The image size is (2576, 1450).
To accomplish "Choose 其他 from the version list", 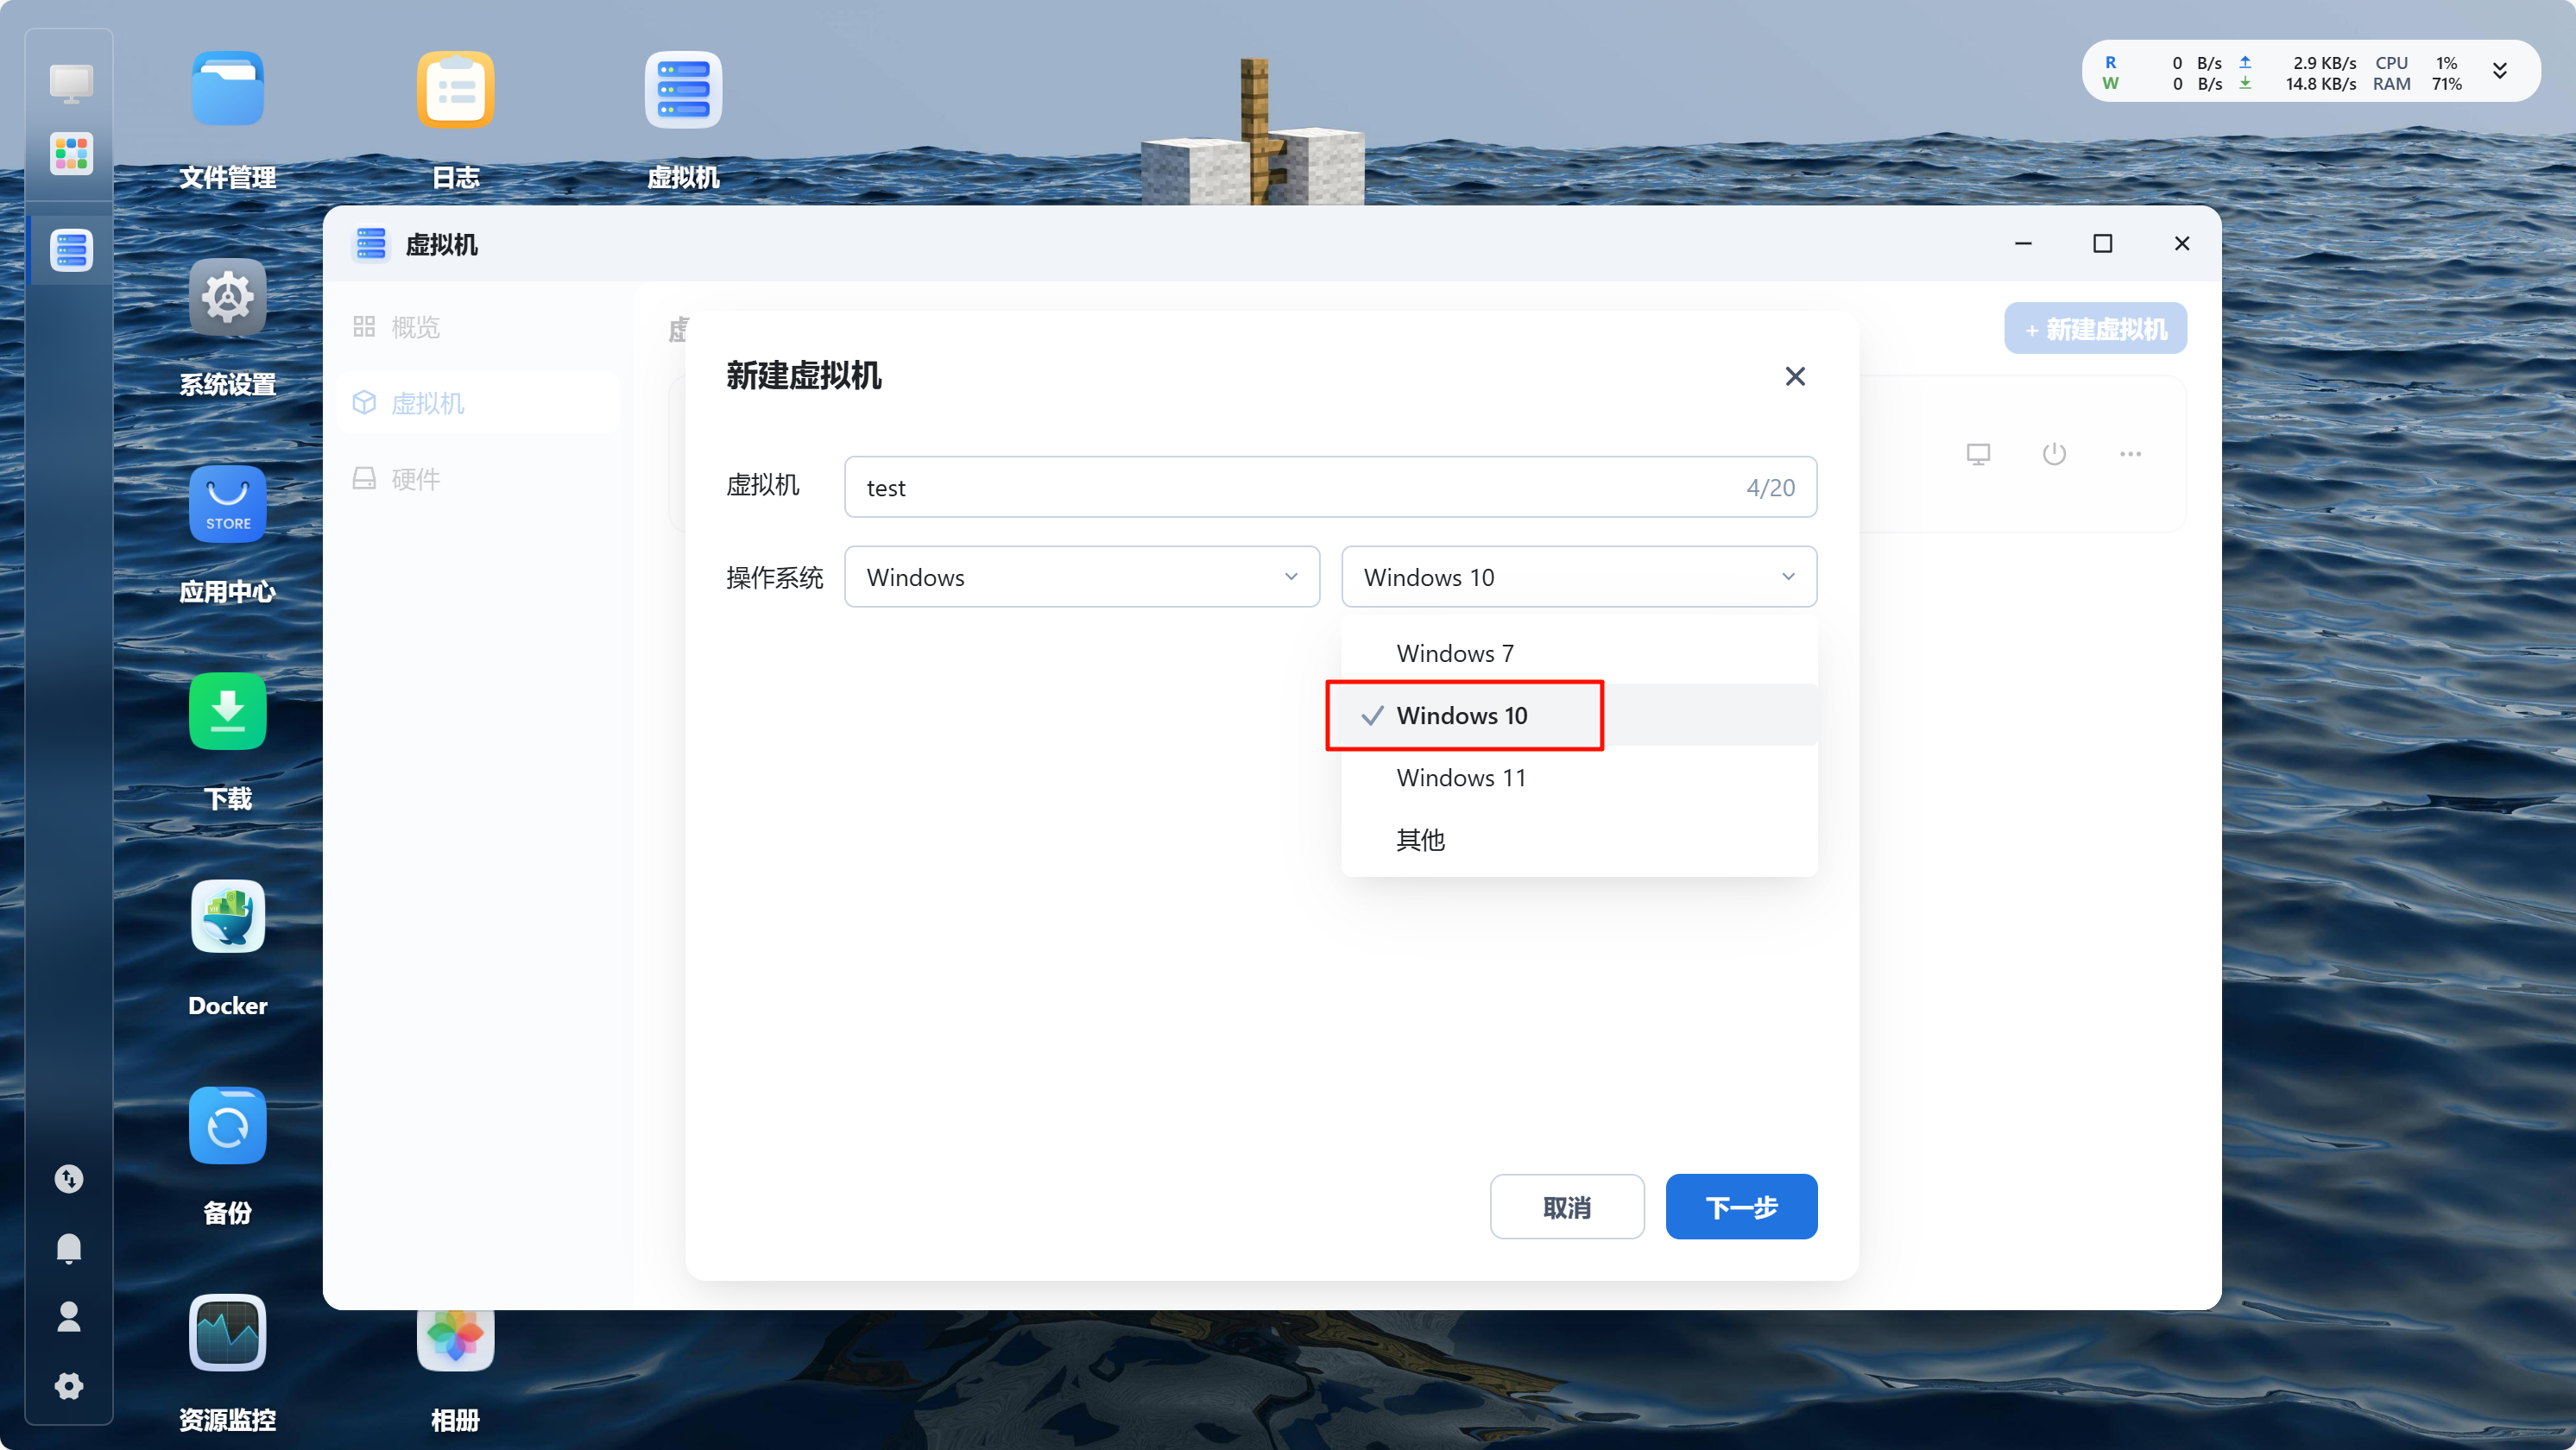I will pyautogui.click(x=1578, y=839).
